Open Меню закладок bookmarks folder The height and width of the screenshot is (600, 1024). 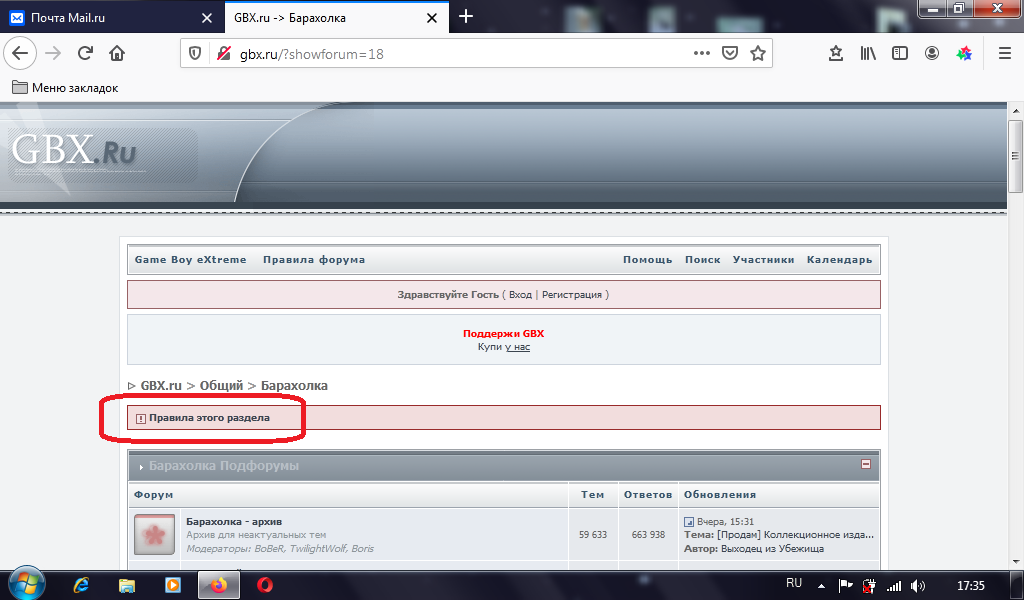[65, 87]
